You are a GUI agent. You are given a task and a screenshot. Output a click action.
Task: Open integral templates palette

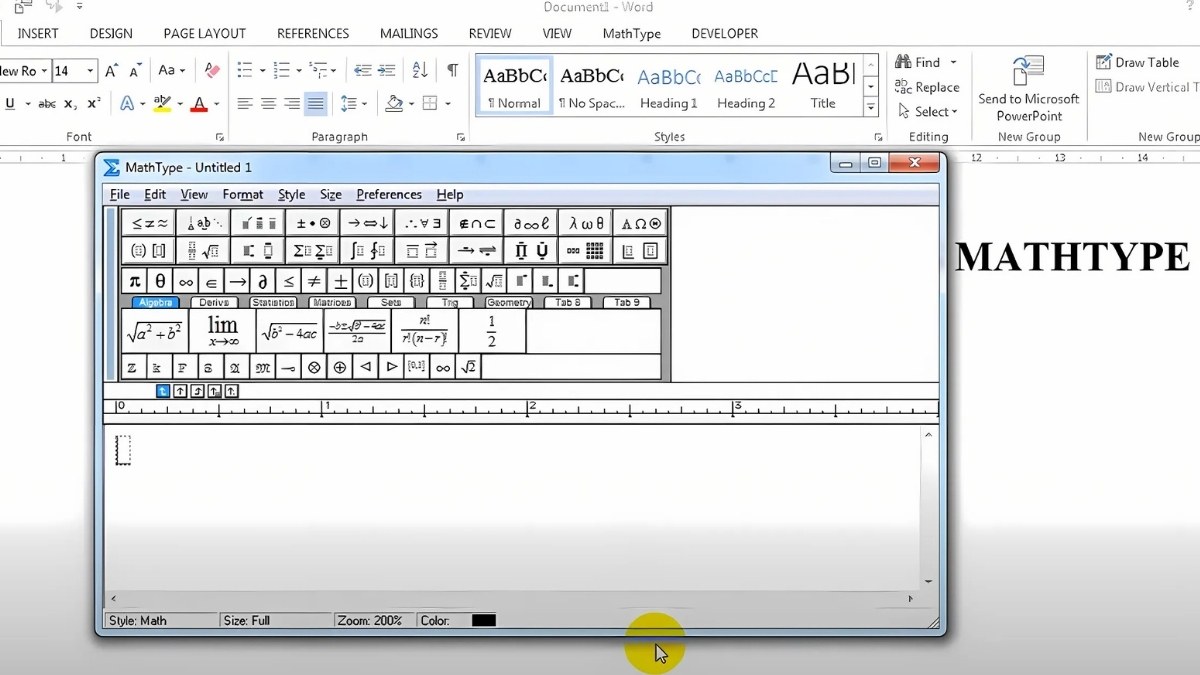pyautogui.click(x=367, y=251)
